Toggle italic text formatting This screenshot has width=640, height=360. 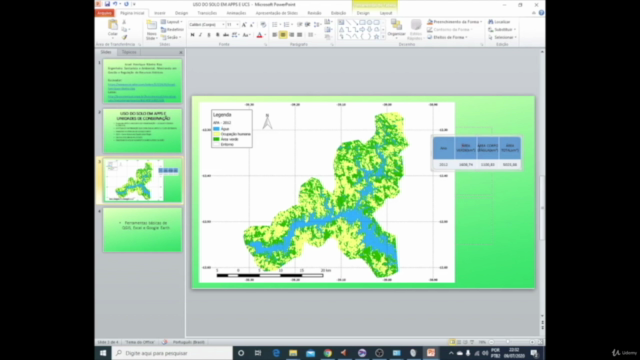200,35
